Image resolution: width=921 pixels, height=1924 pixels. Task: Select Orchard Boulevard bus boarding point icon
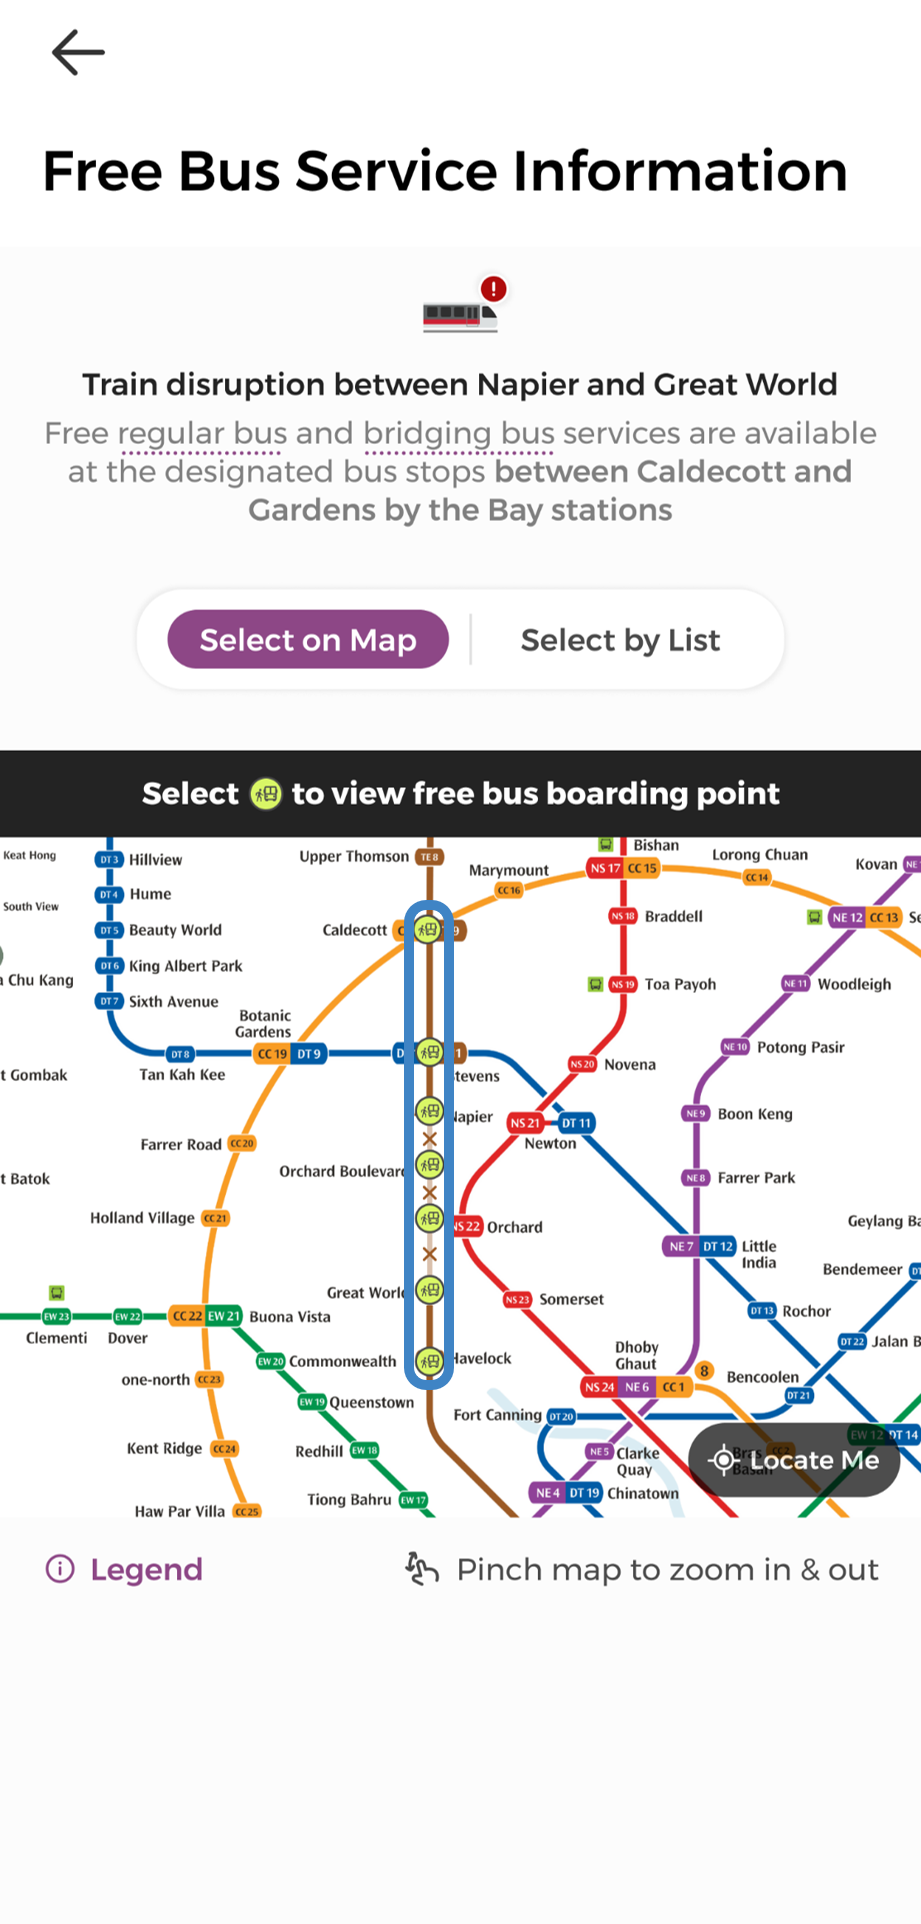[x=429, y=1164]
